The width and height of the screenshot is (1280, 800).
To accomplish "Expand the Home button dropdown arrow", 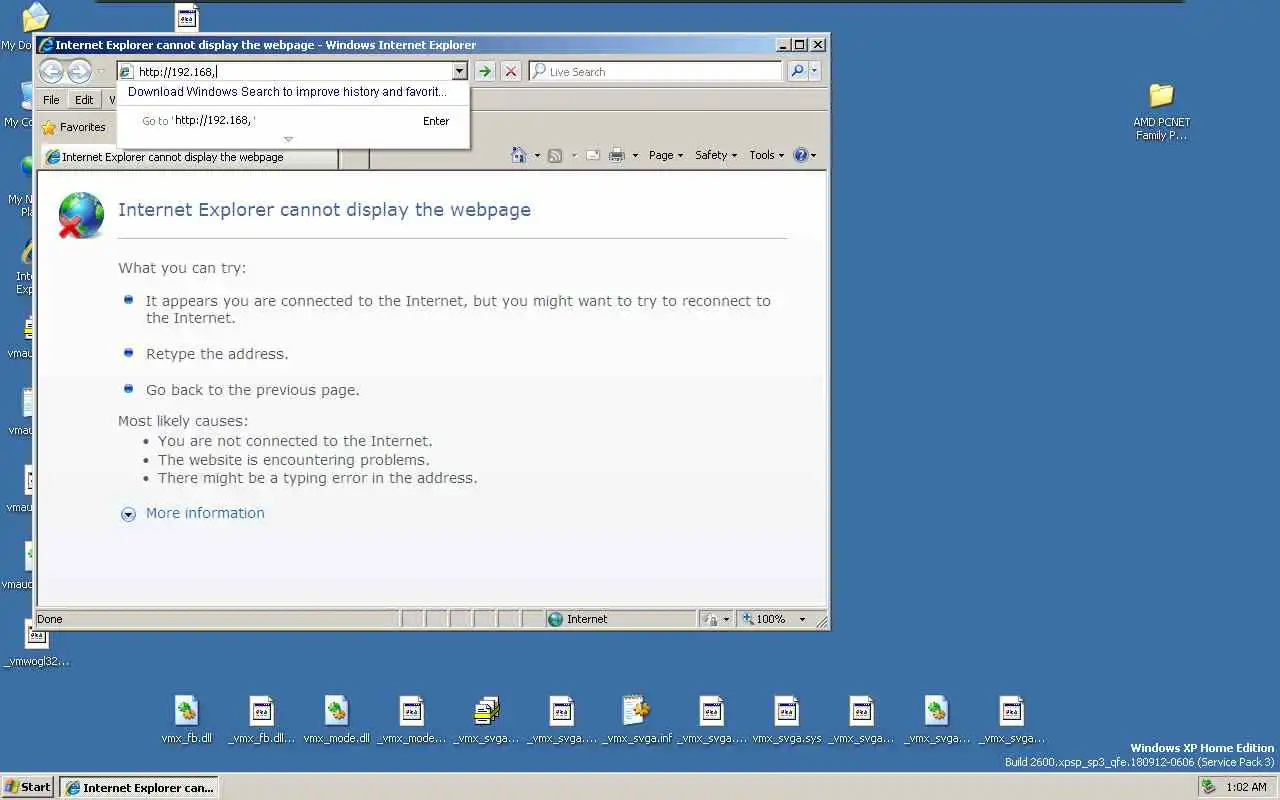I will (537, 155).
